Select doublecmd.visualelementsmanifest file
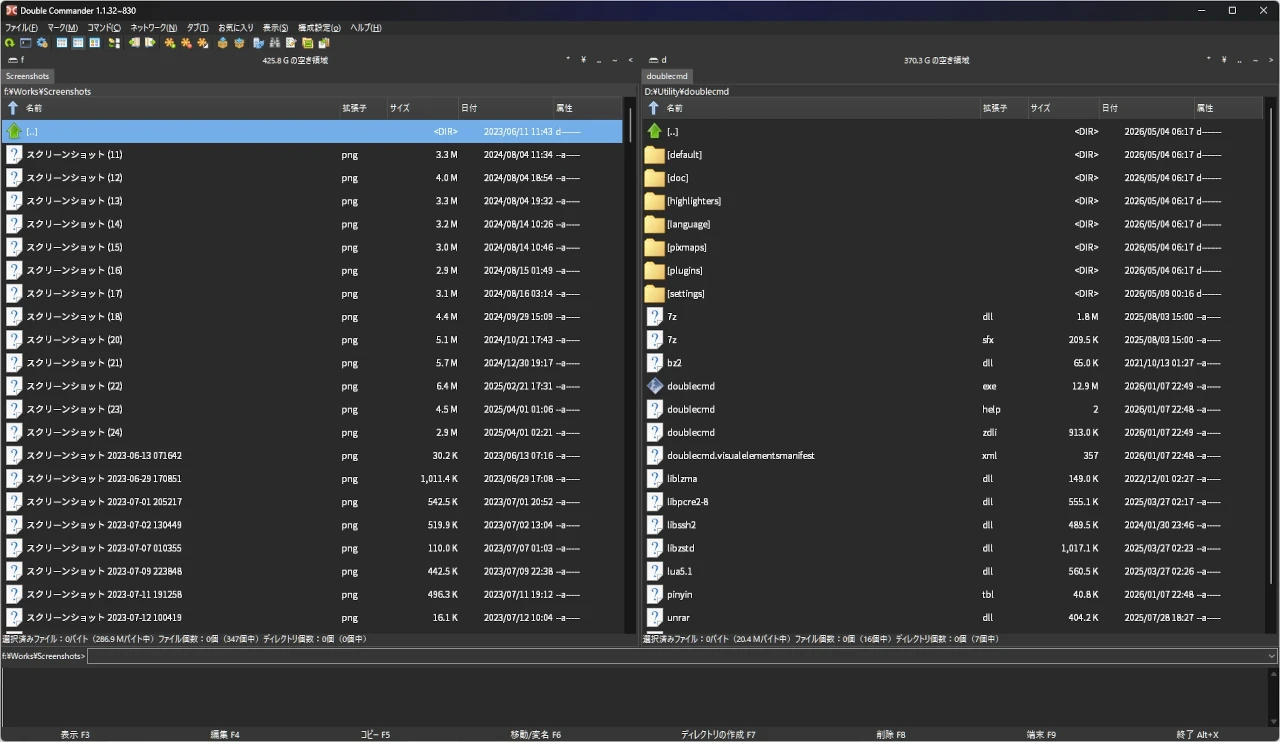The image size is (1280, 742). tap(953, 455)
